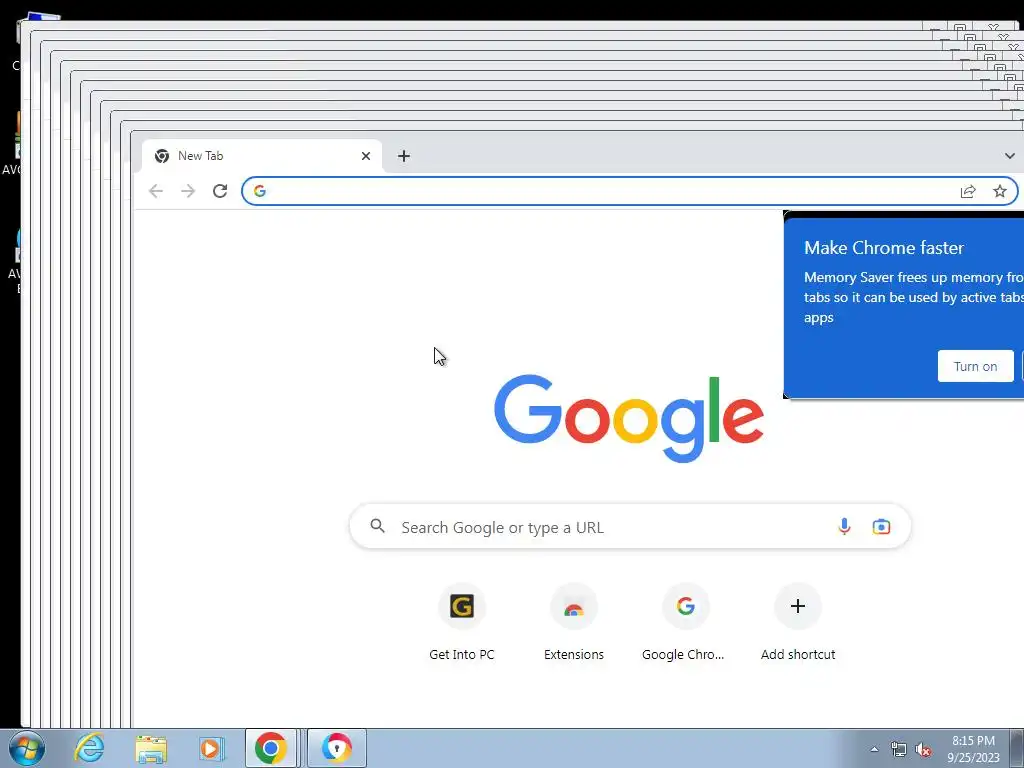
Task: Launch Internet Explorer from taskbar
Action: 89,748
